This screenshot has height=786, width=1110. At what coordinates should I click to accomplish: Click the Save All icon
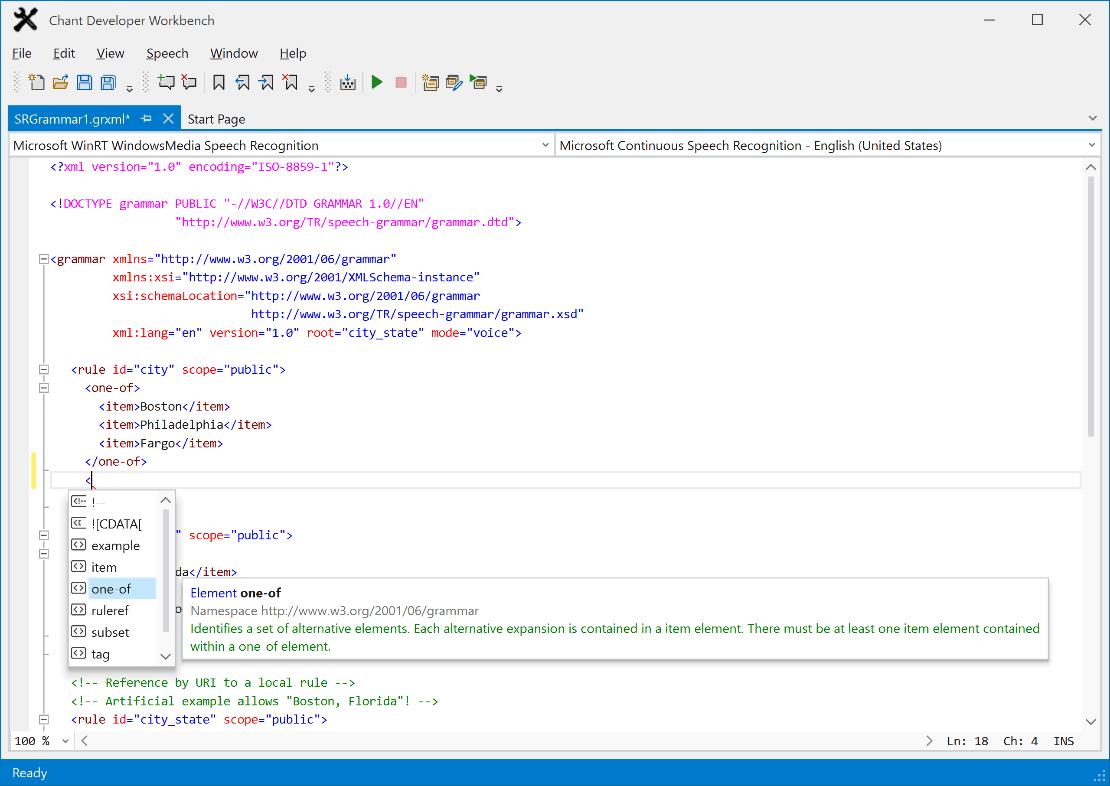[108, 82]
